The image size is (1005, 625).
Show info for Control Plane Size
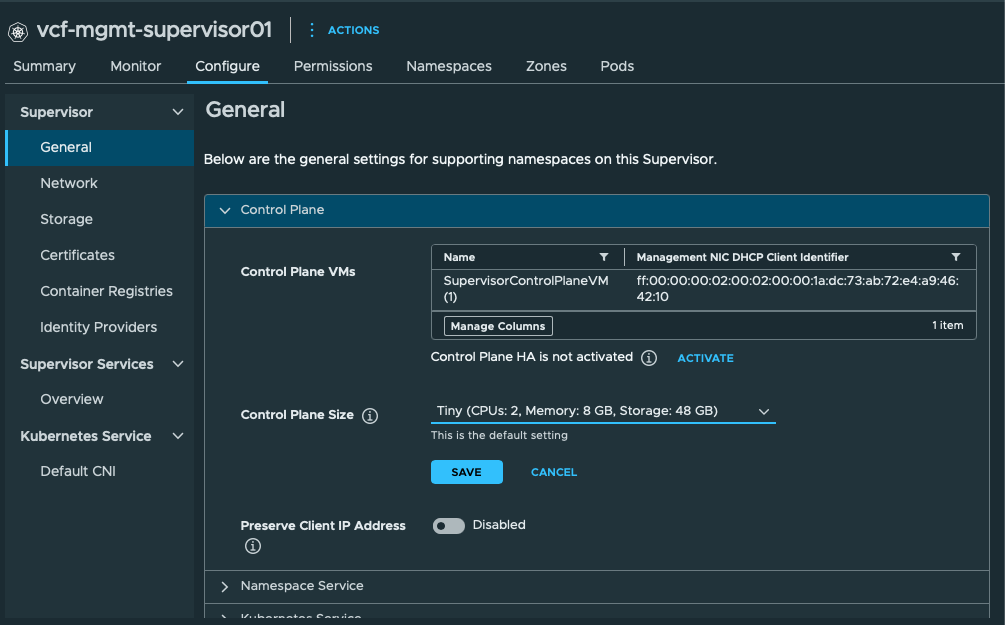tap(370, 416)
